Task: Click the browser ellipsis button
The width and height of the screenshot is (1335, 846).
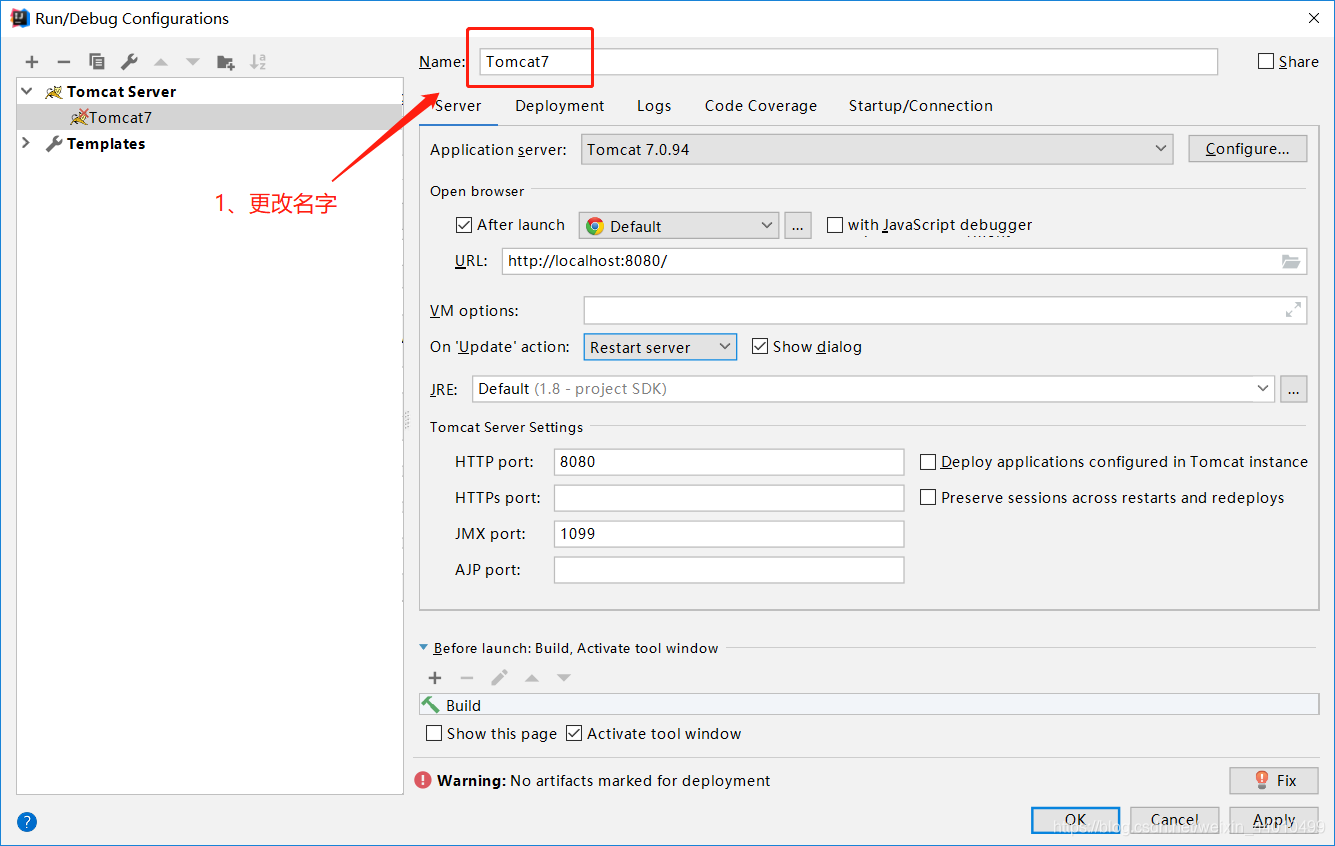Action: (797, 226)
